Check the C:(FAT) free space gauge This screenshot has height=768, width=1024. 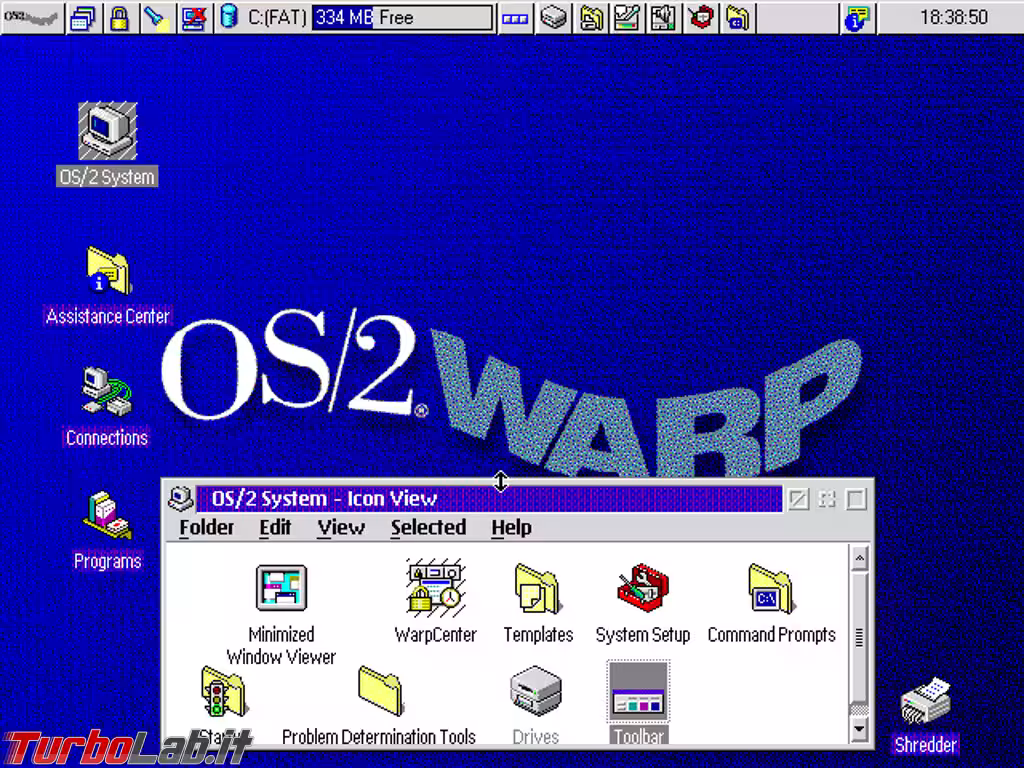[400, 17]
